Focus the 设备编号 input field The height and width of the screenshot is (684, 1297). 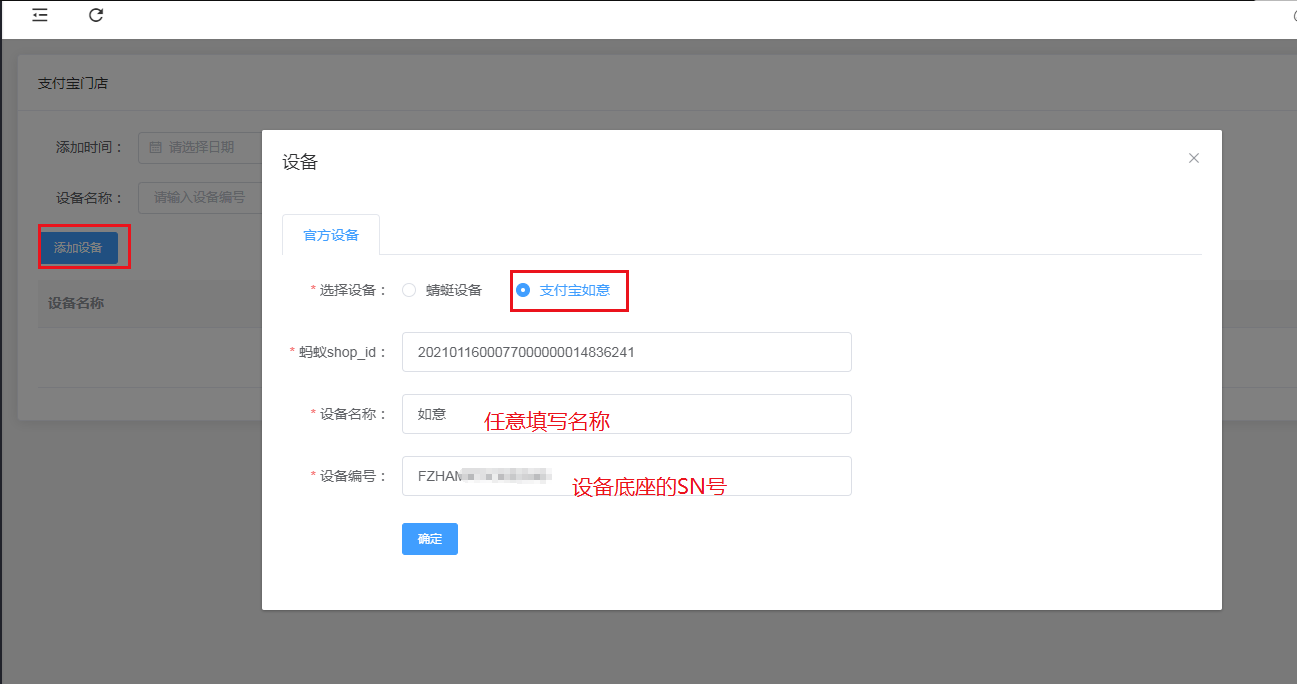627,476
